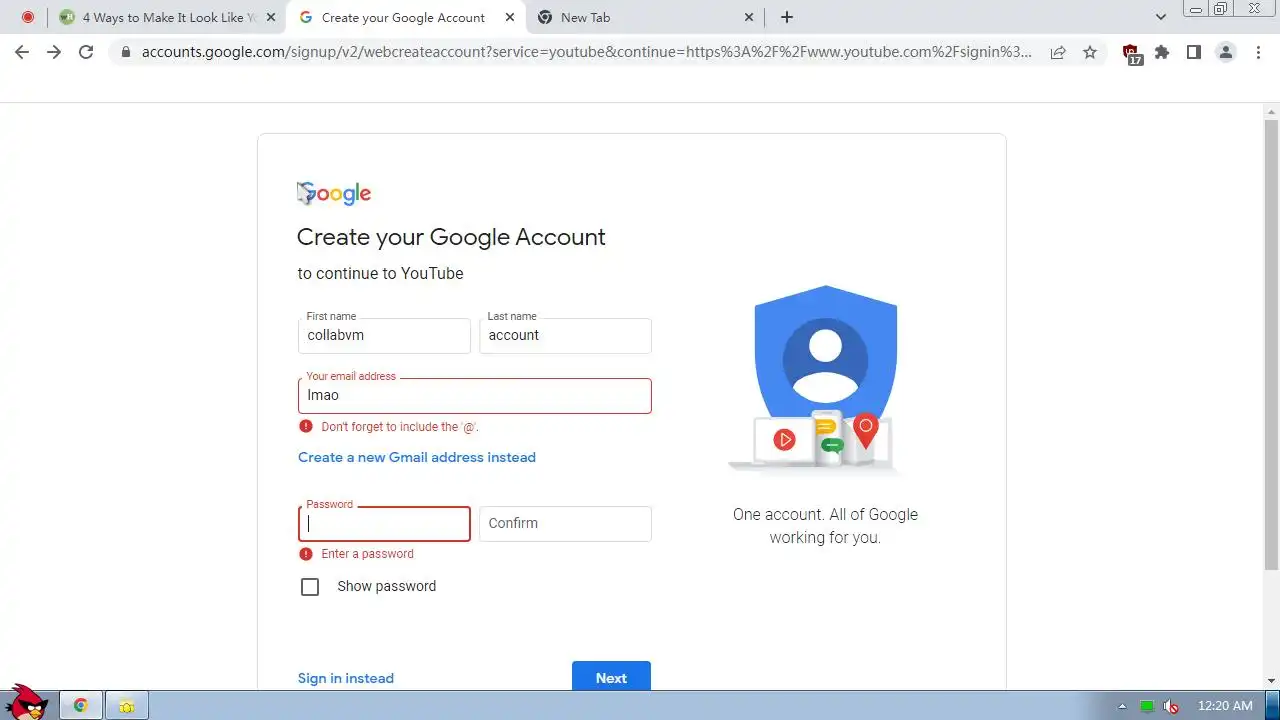Screen dimensions: 1280x720
Task: Open the 12:20 AM clock
Action: click(x=1225, y=706)
